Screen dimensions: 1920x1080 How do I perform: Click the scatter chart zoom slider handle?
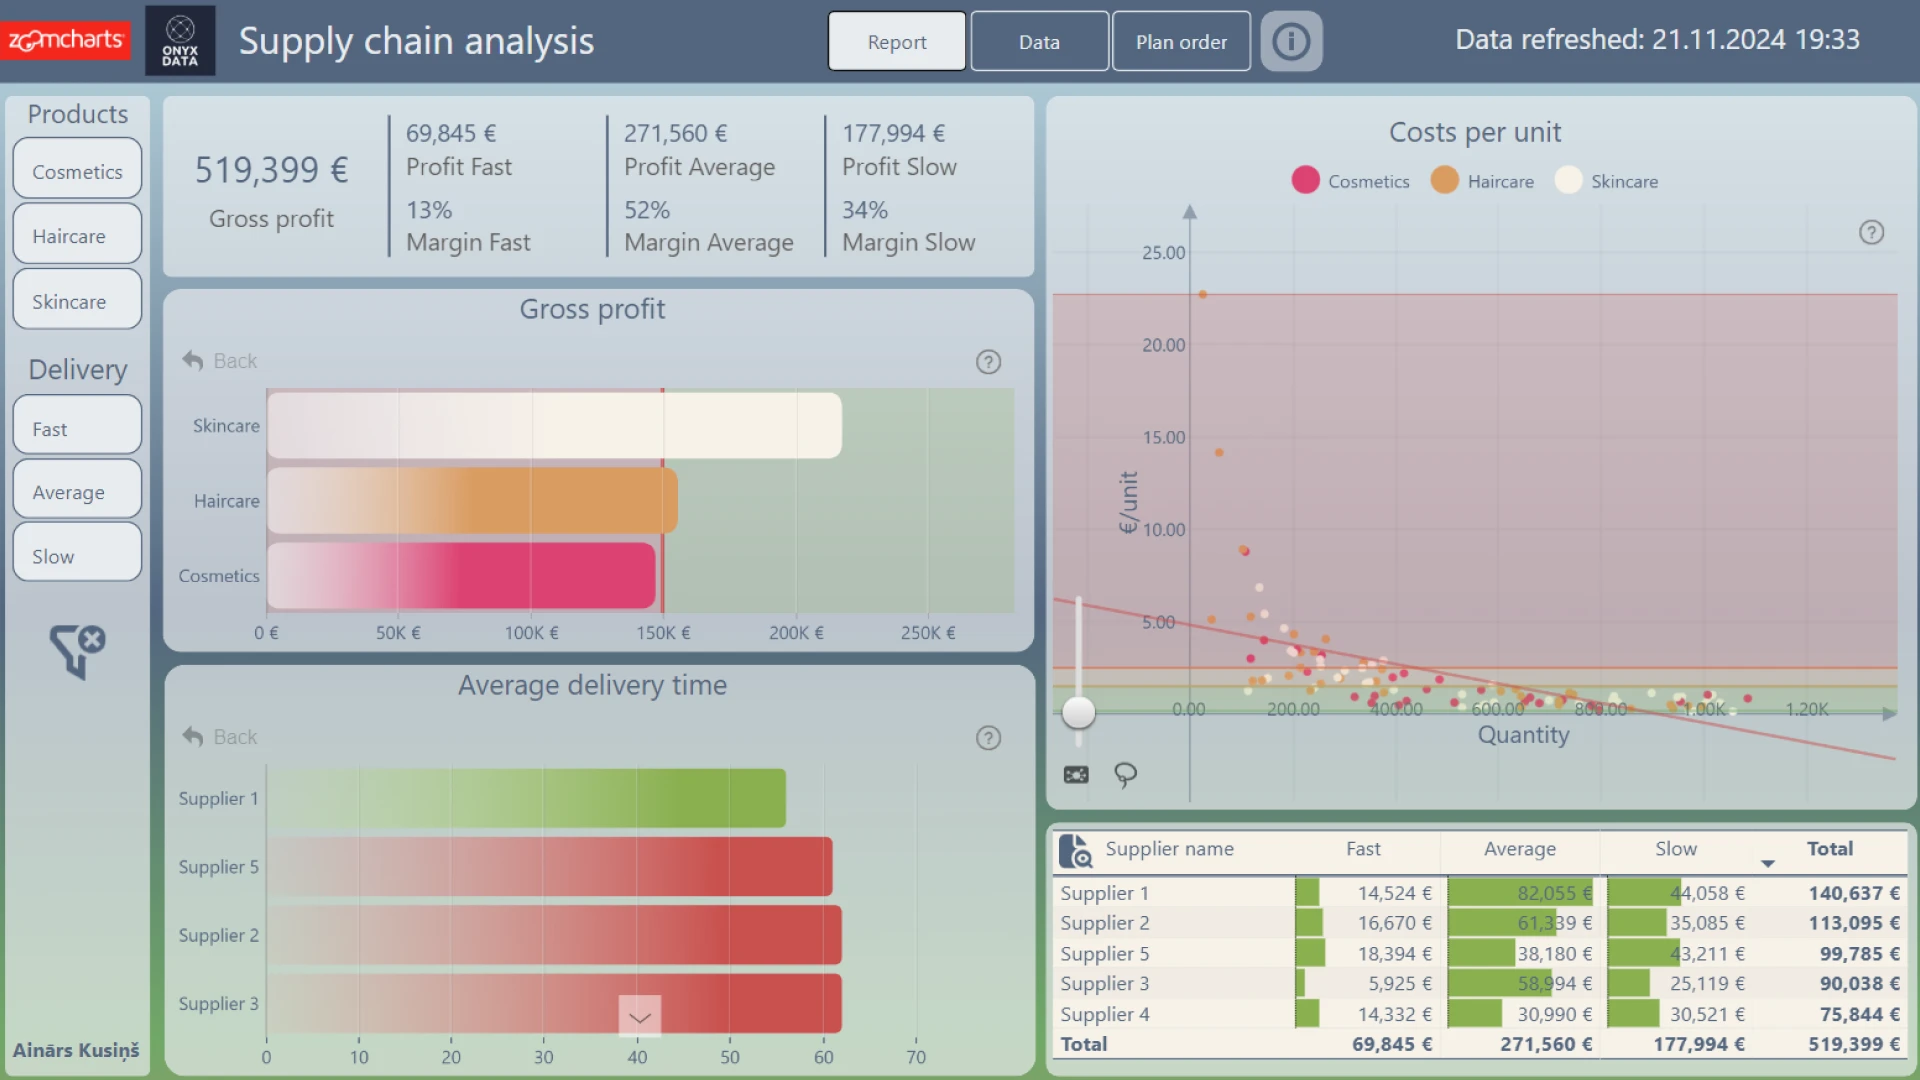1078,712
